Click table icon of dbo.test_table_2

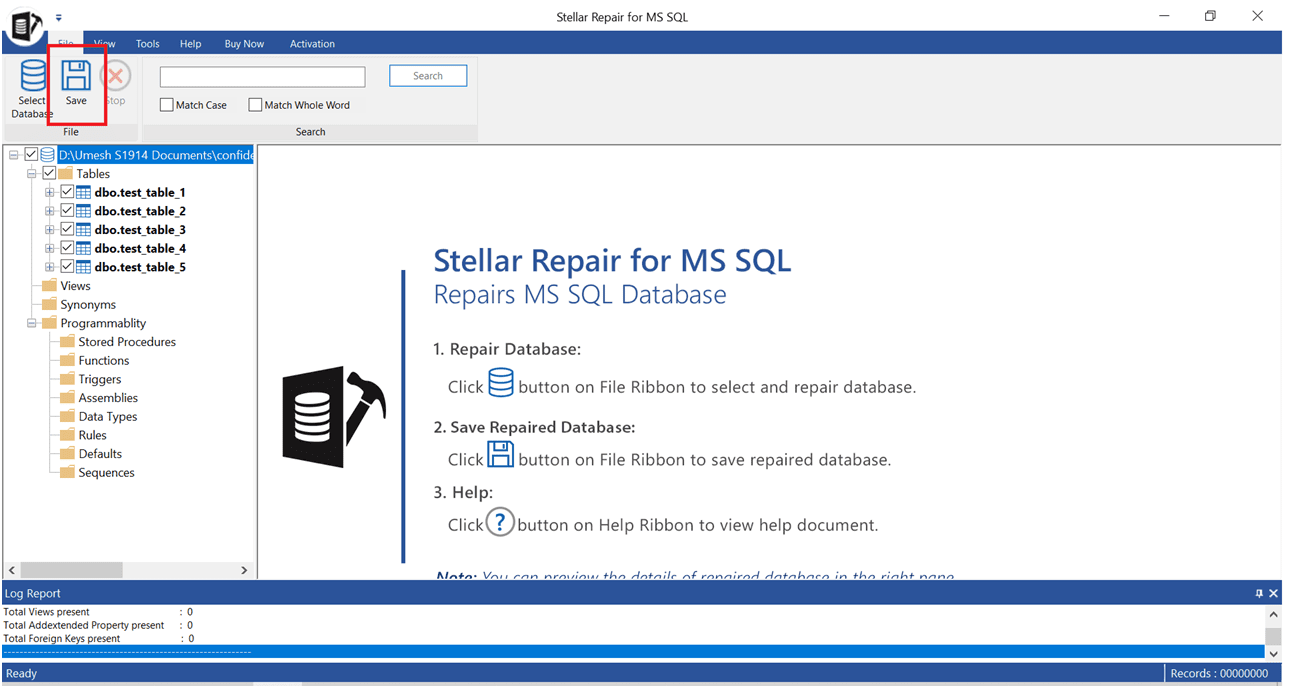click(84, 211)
